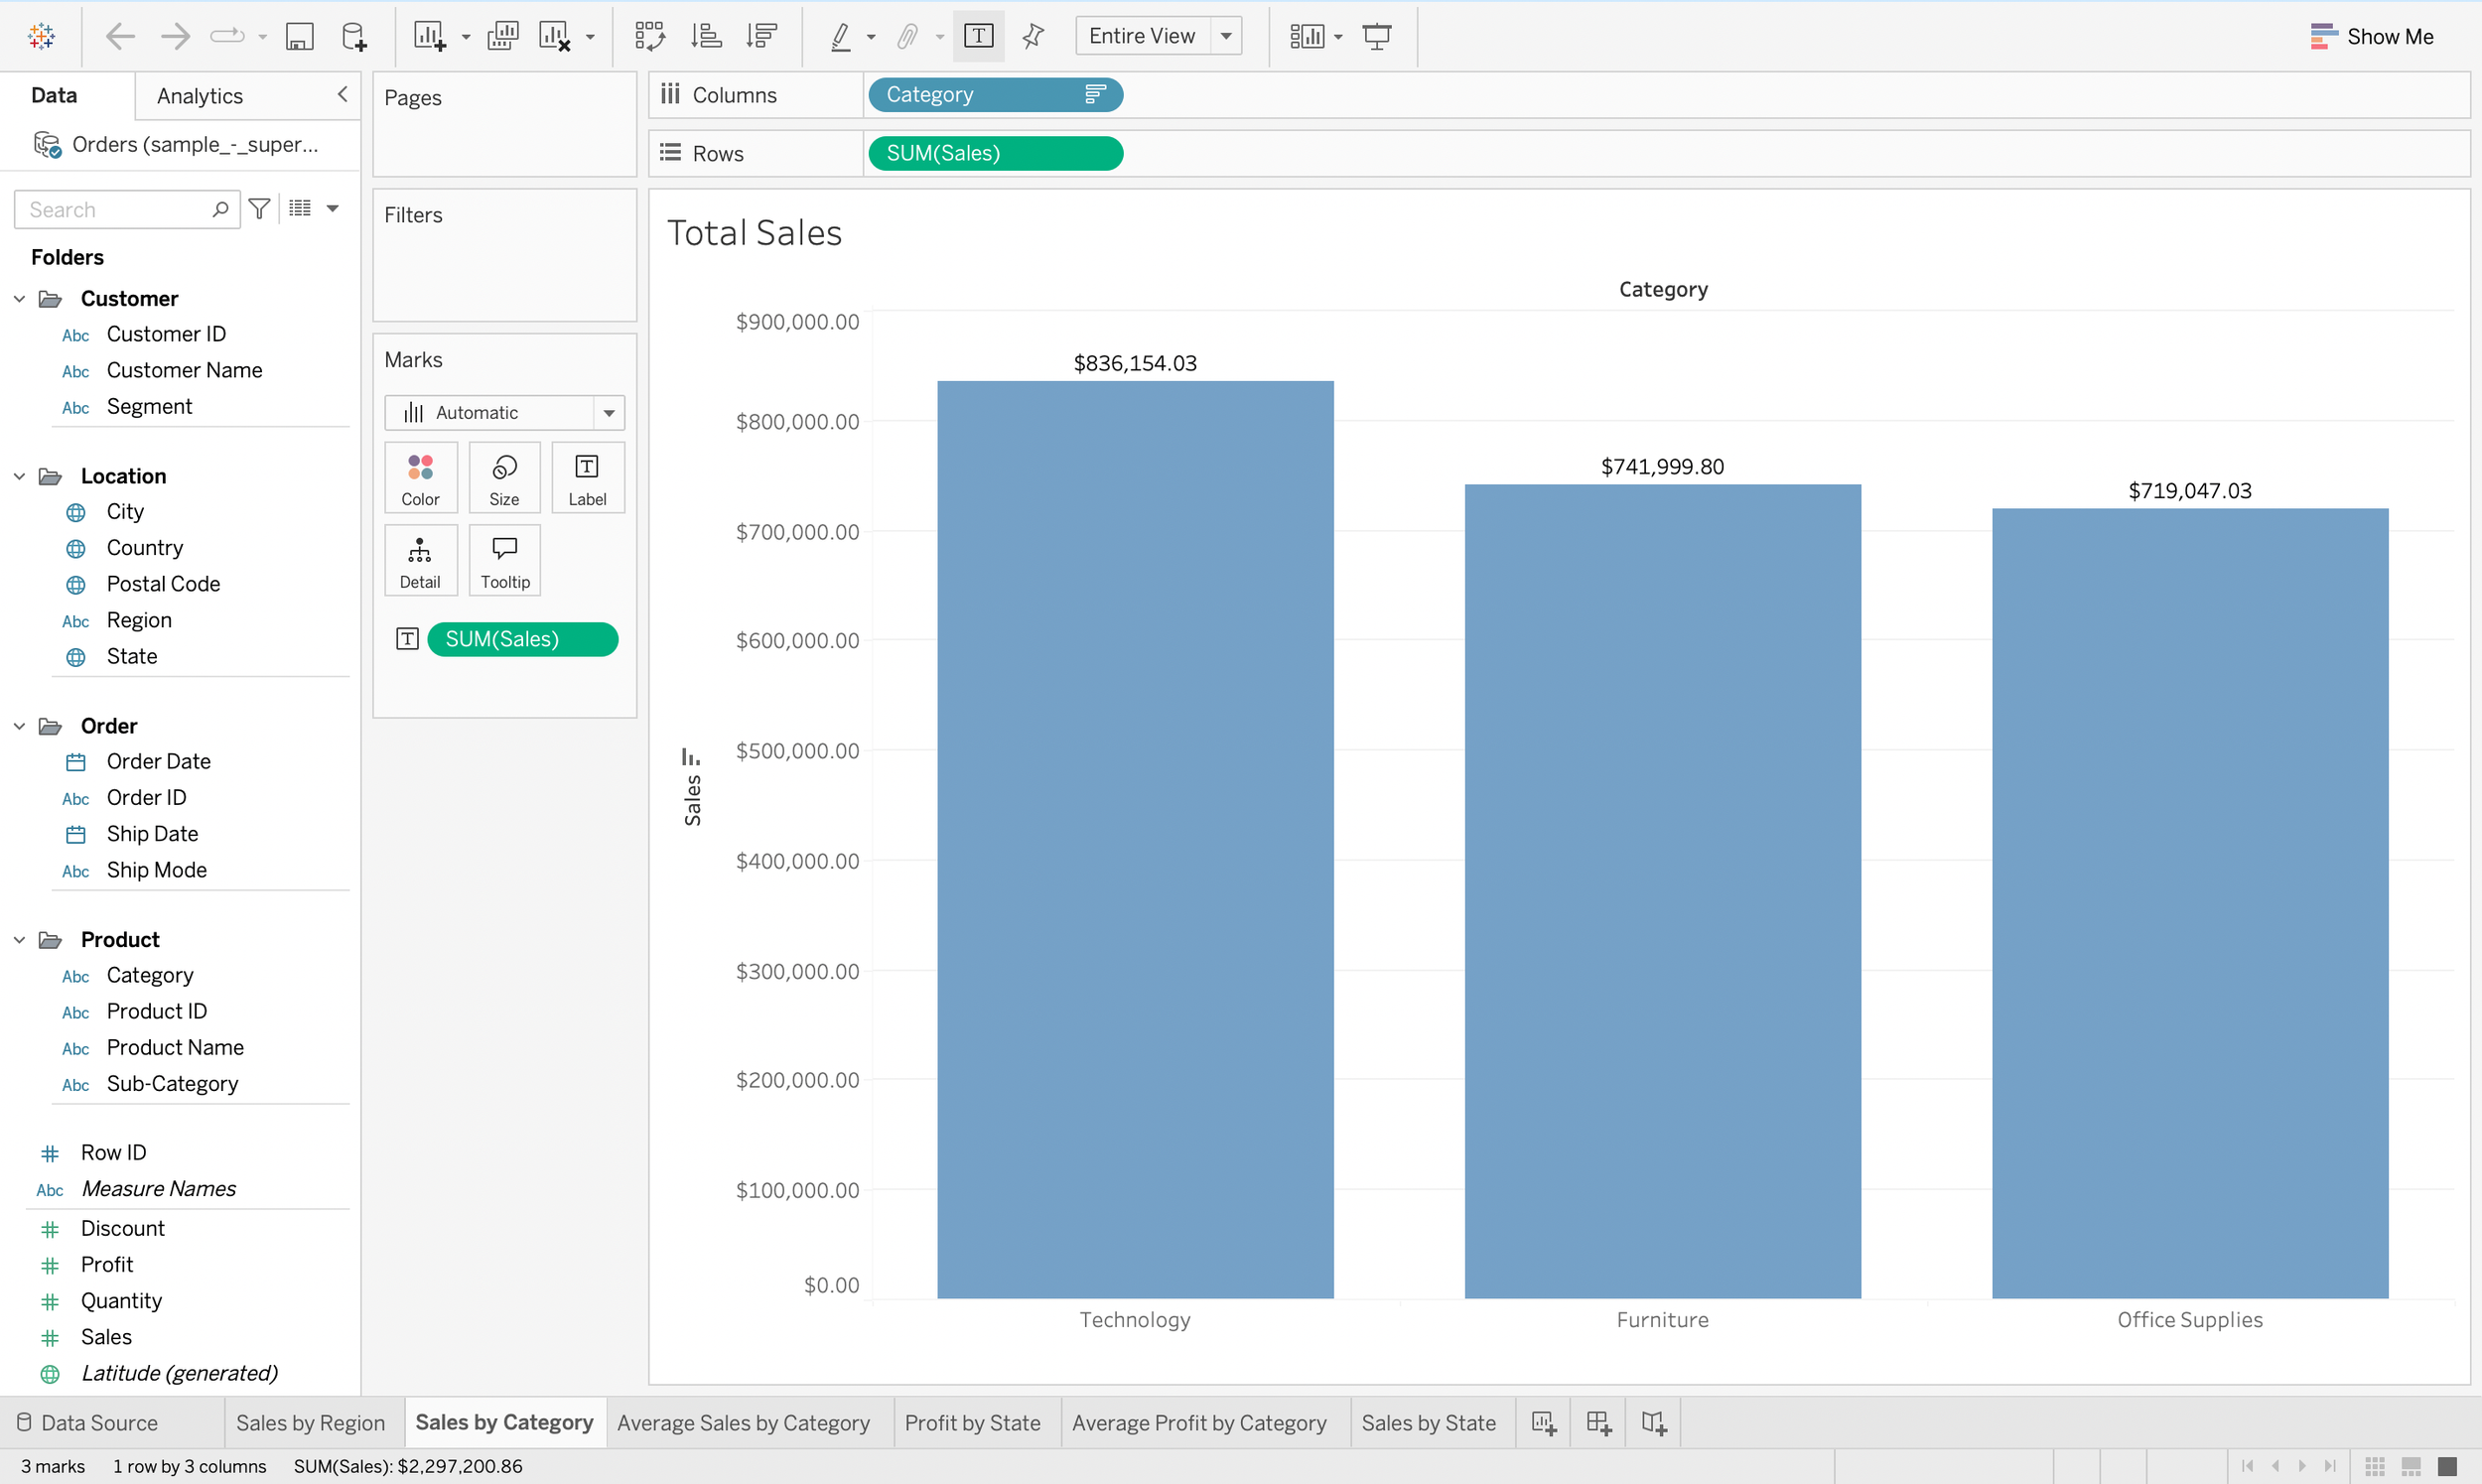
Task: Toggle Show Mark Labels button
Action: coord(978,37)
